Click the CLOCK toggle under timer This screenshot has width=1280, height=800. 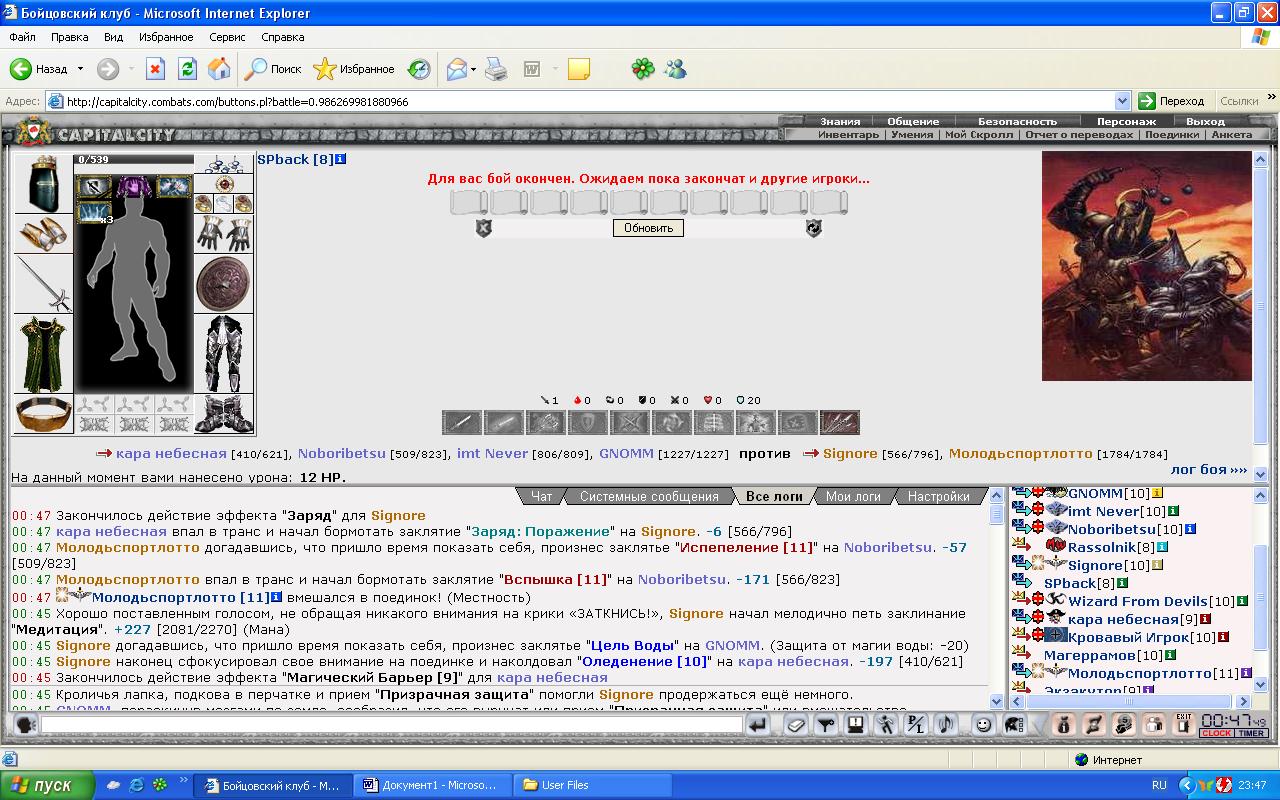[x=1216, y=733]
